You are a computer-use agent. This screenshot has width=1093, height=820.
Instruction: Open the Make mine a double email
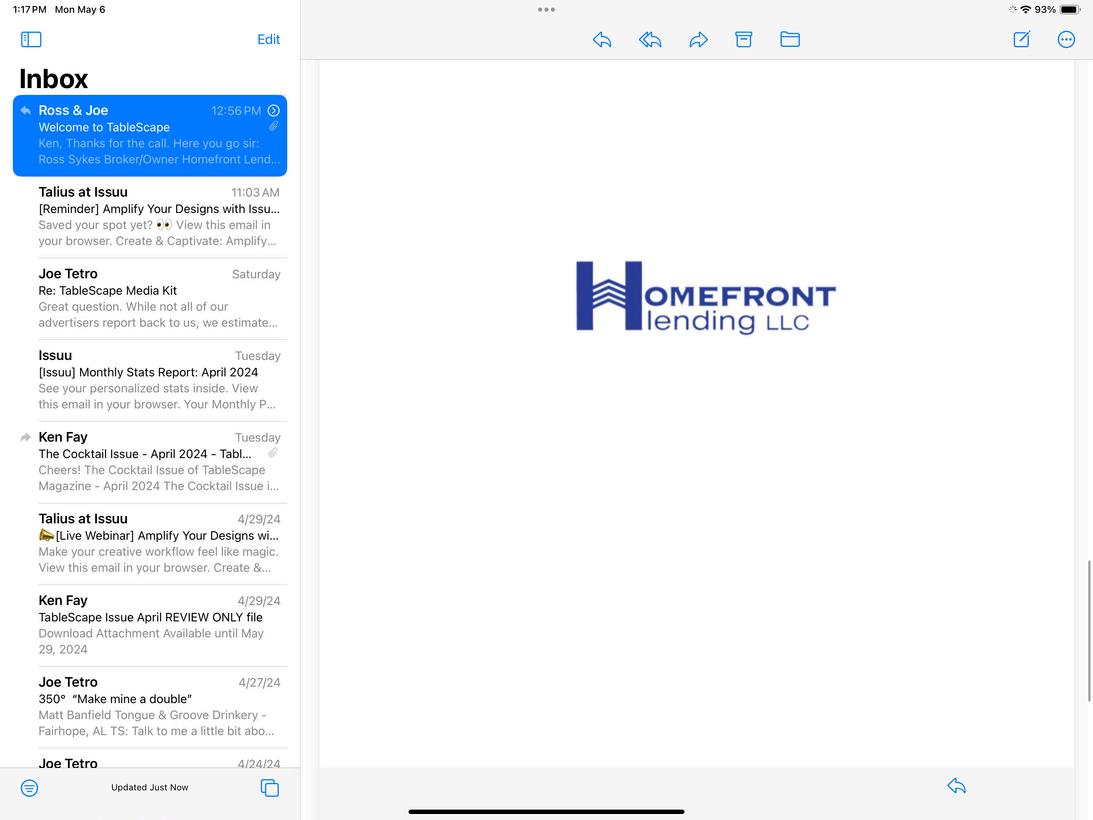150,706
